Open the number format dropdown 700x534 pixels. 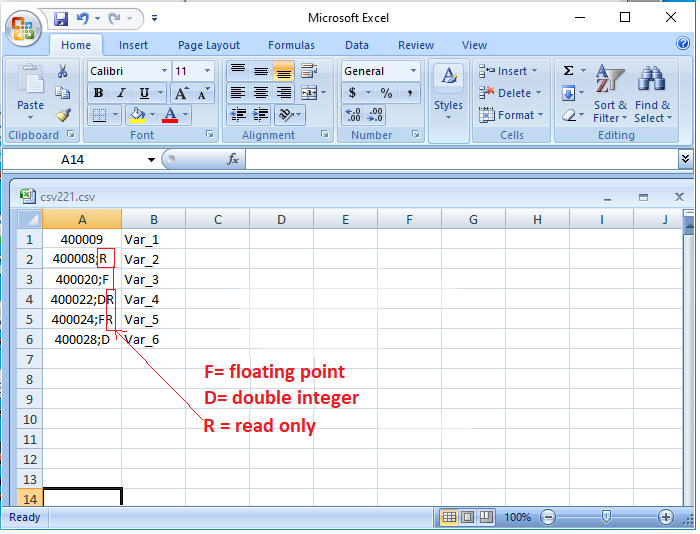(413, 71)
